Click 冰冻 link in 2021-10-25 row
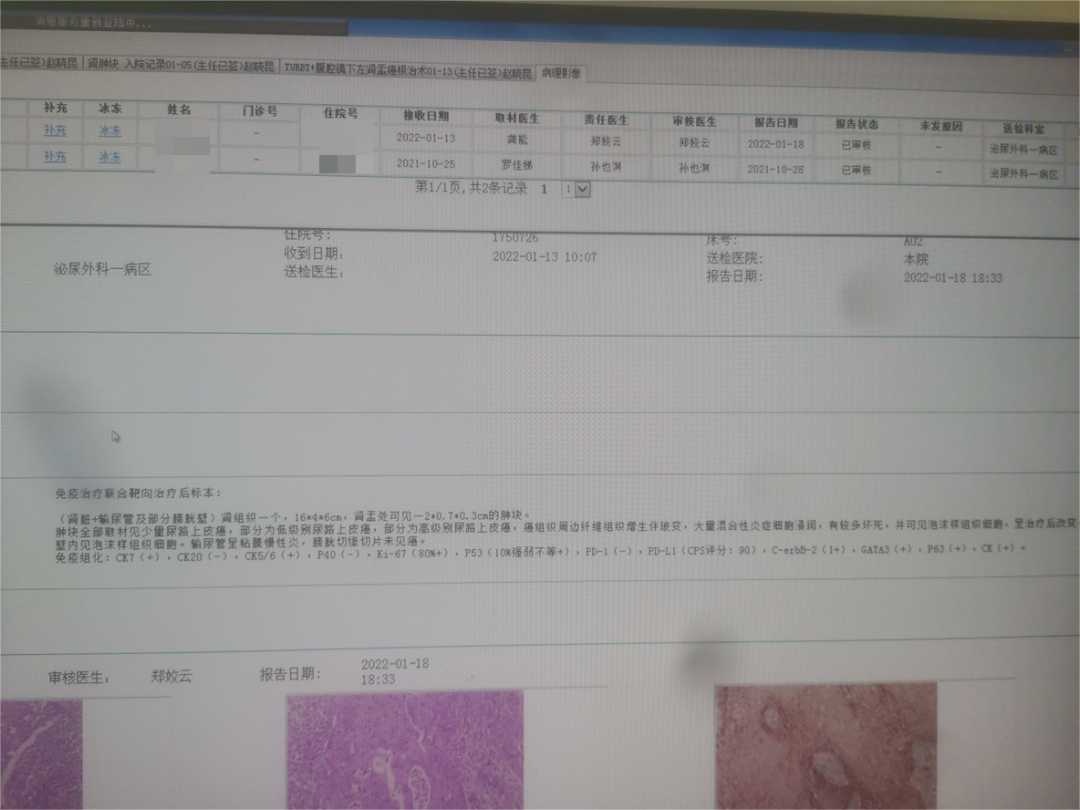 coord(110,157)
